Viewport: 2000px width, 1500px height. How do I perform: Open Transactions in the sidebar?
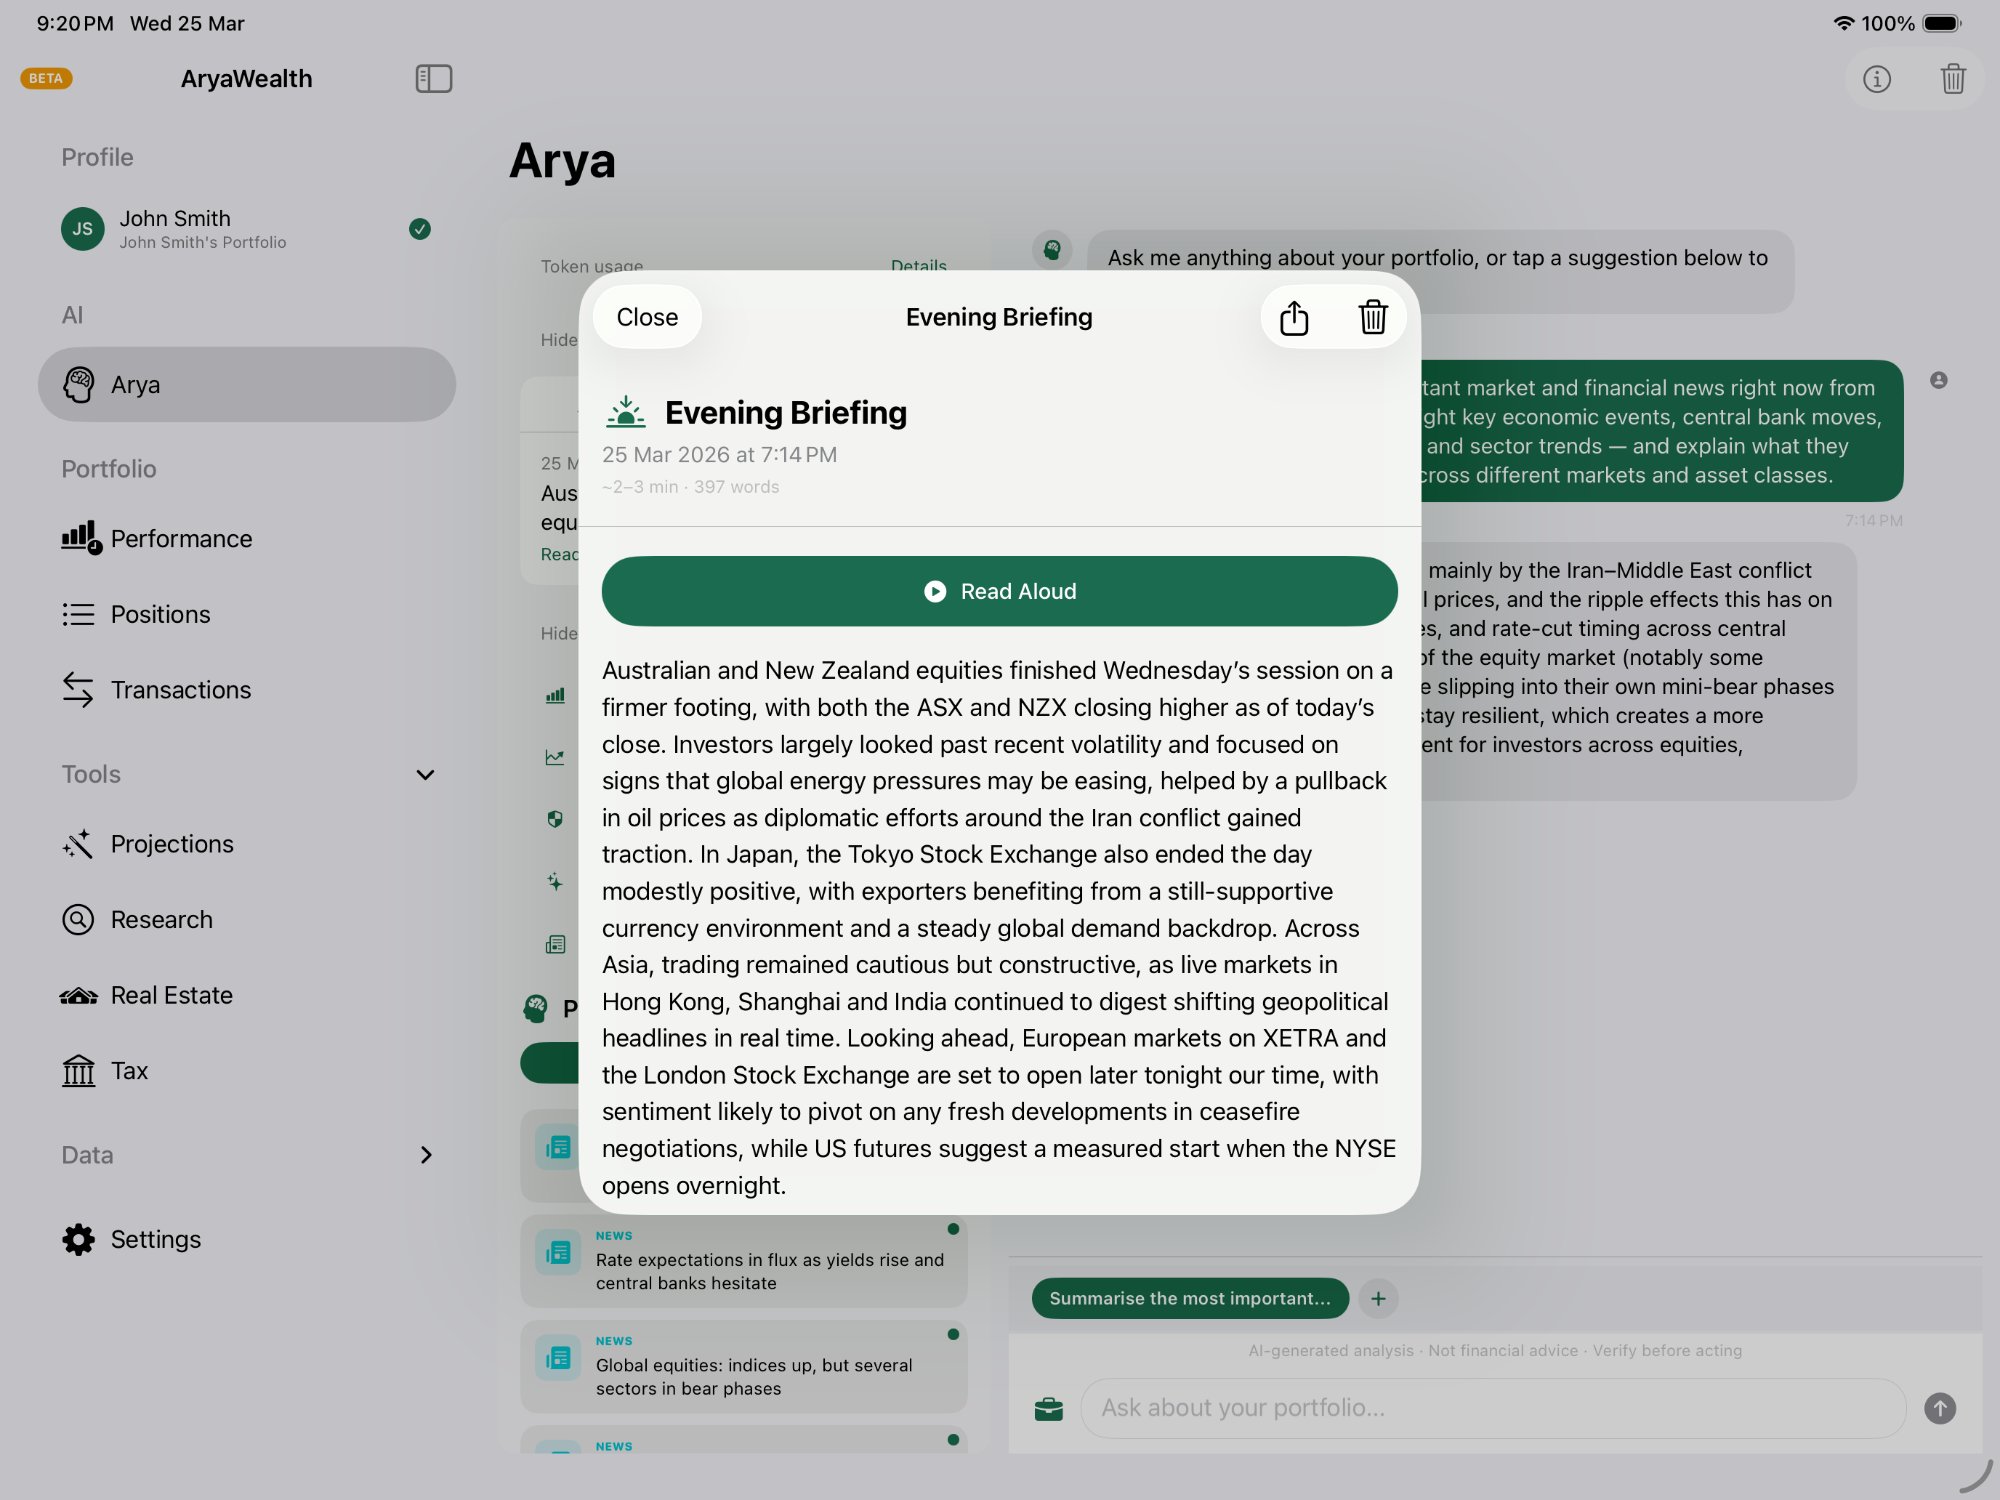[x=180, y=690]
